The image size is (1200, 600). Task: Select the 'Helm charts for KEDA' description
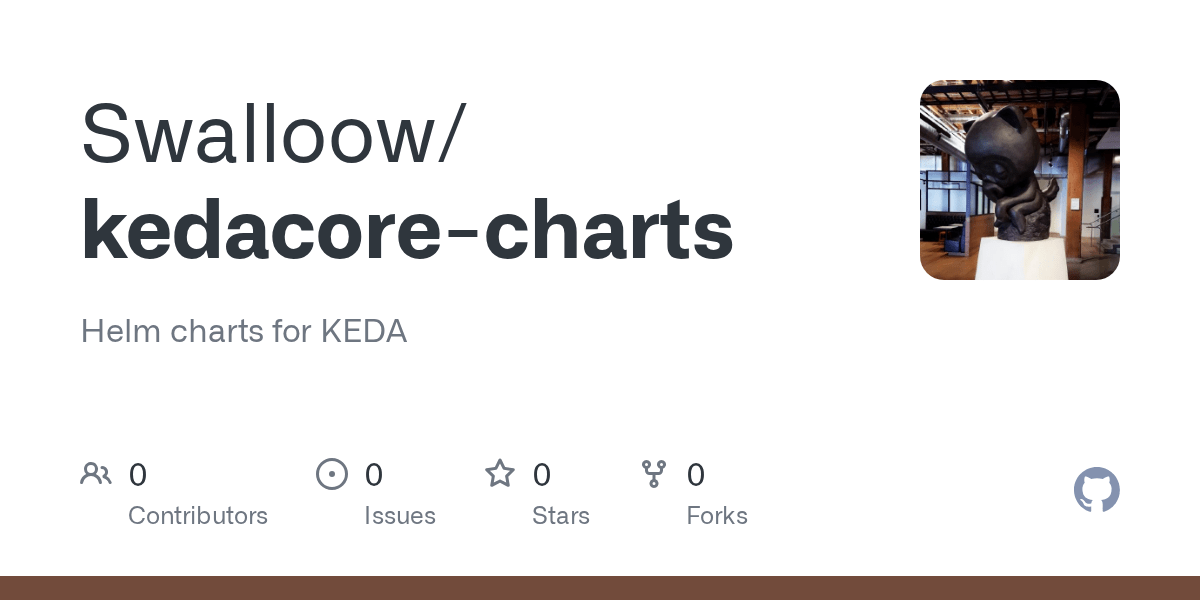tap(244, 332)
